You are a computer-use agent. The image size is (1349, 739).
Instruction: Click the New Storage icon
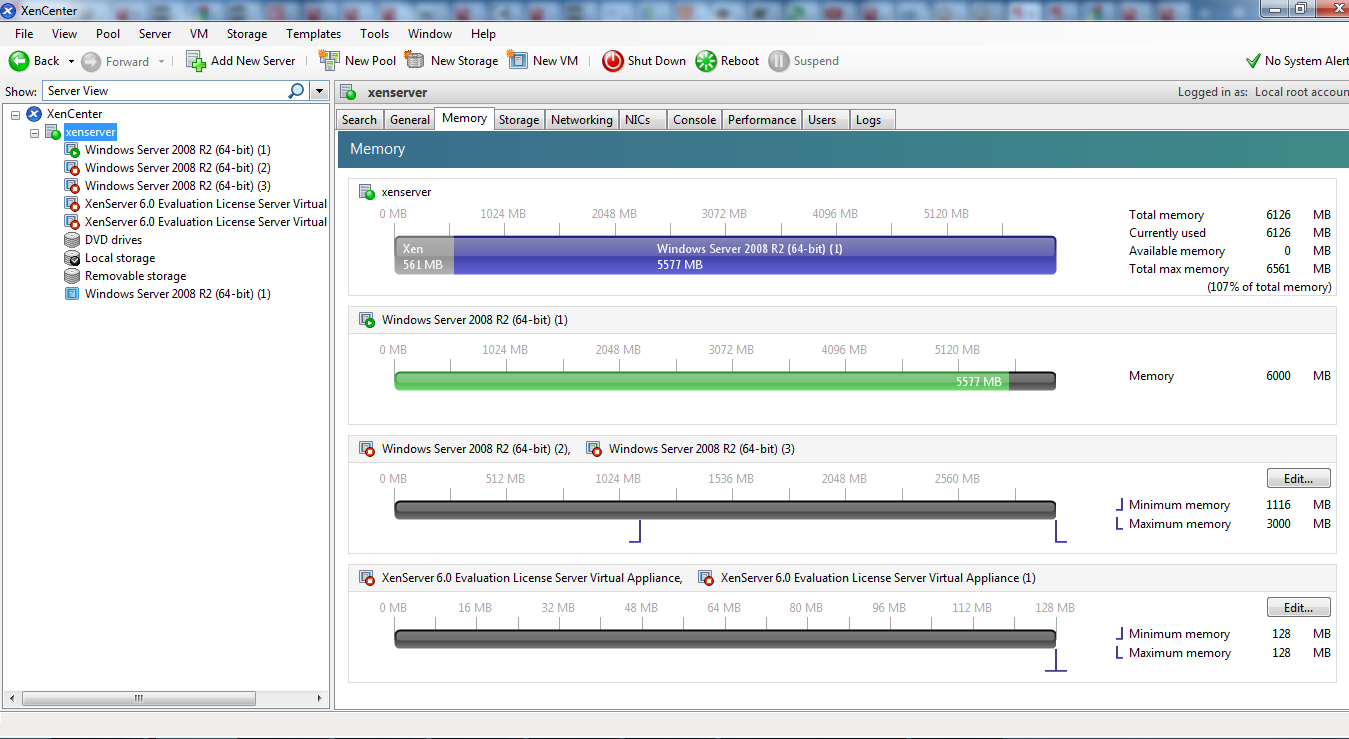coord(415,60)
